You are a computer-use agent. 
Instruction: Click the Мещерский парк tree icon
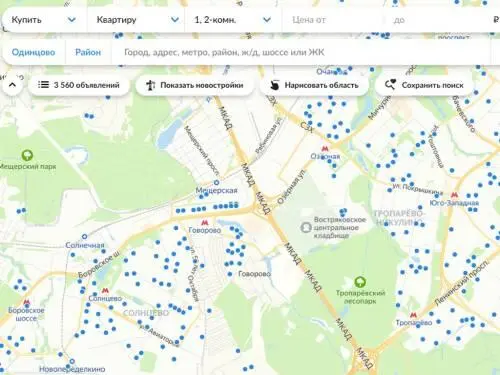pos(27,155)
